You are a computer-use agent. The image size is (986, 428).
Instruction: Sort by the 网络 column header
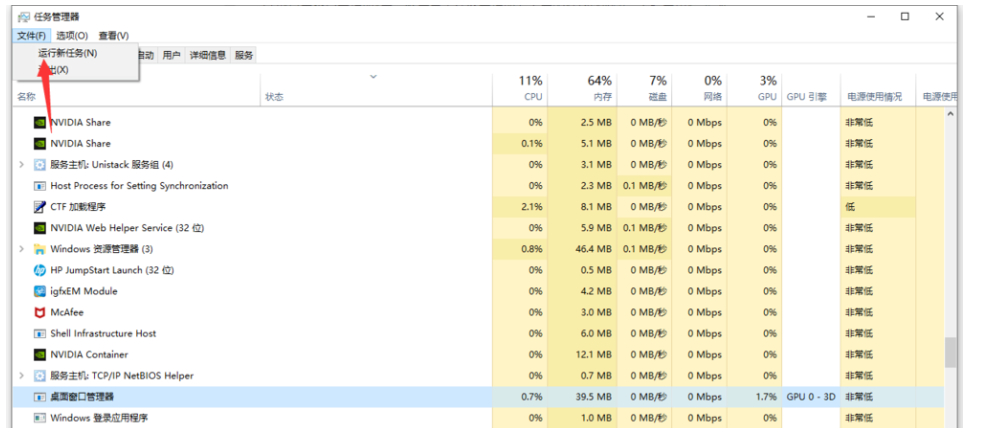pos(699,90)
